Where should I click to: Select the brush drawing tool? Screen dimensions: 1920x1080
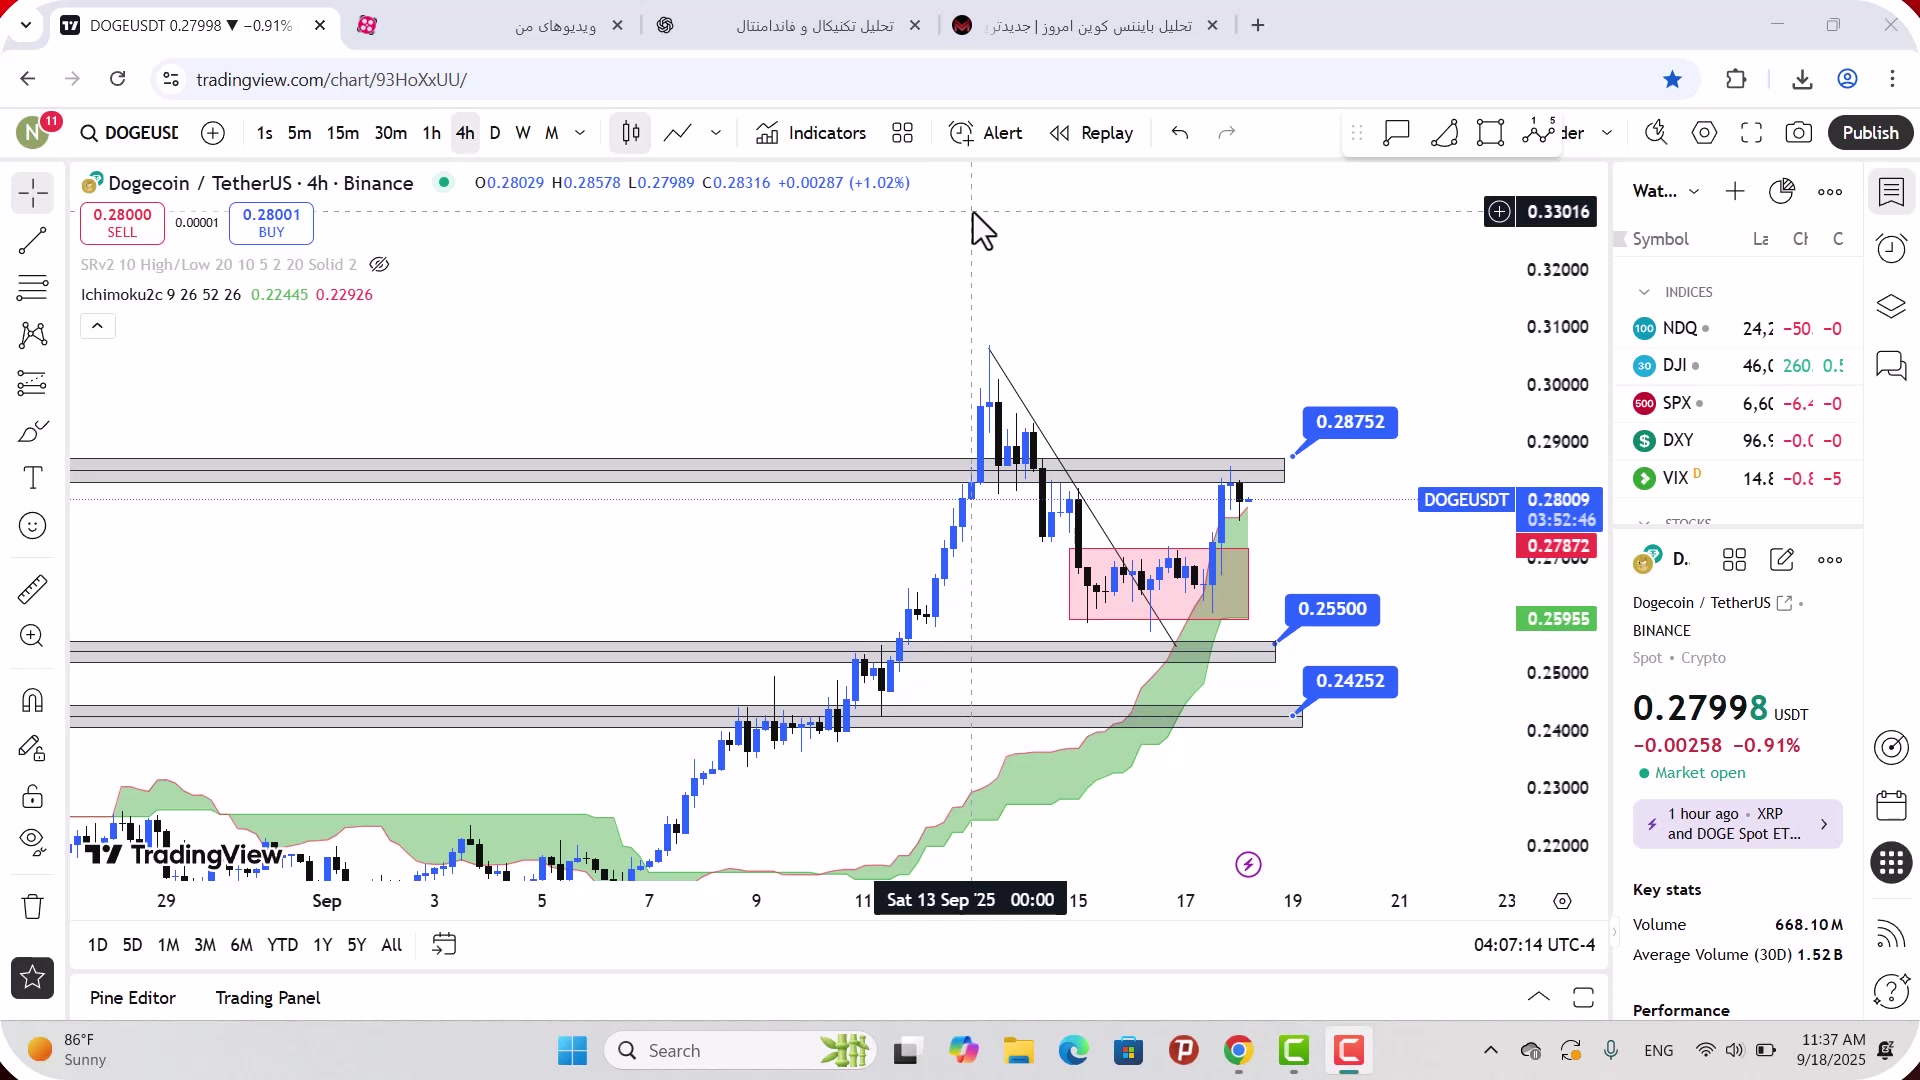pos(33,431)
